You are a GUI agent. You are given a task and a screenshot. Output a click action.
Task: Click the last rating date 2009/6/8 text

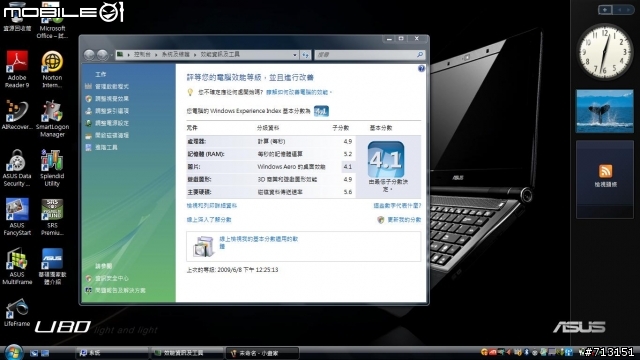point(232,270)
